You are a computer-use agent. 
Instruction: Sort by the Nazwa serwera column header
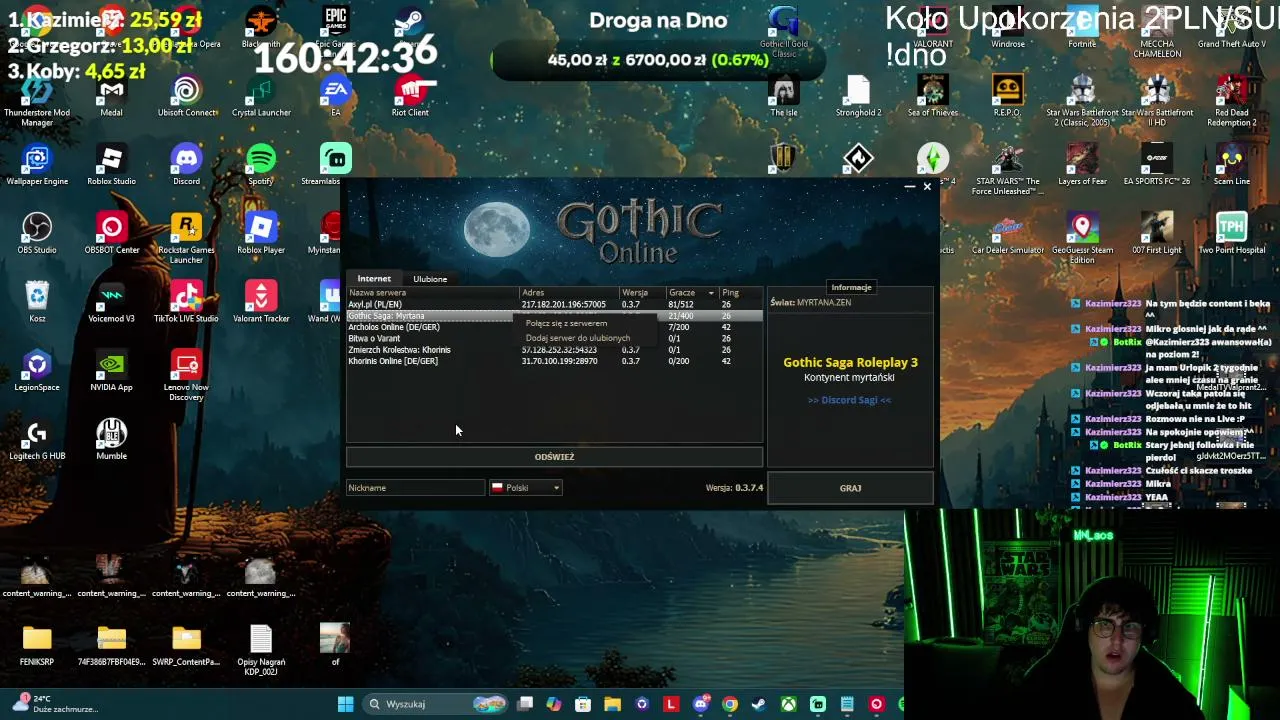(x=432, y=293)
